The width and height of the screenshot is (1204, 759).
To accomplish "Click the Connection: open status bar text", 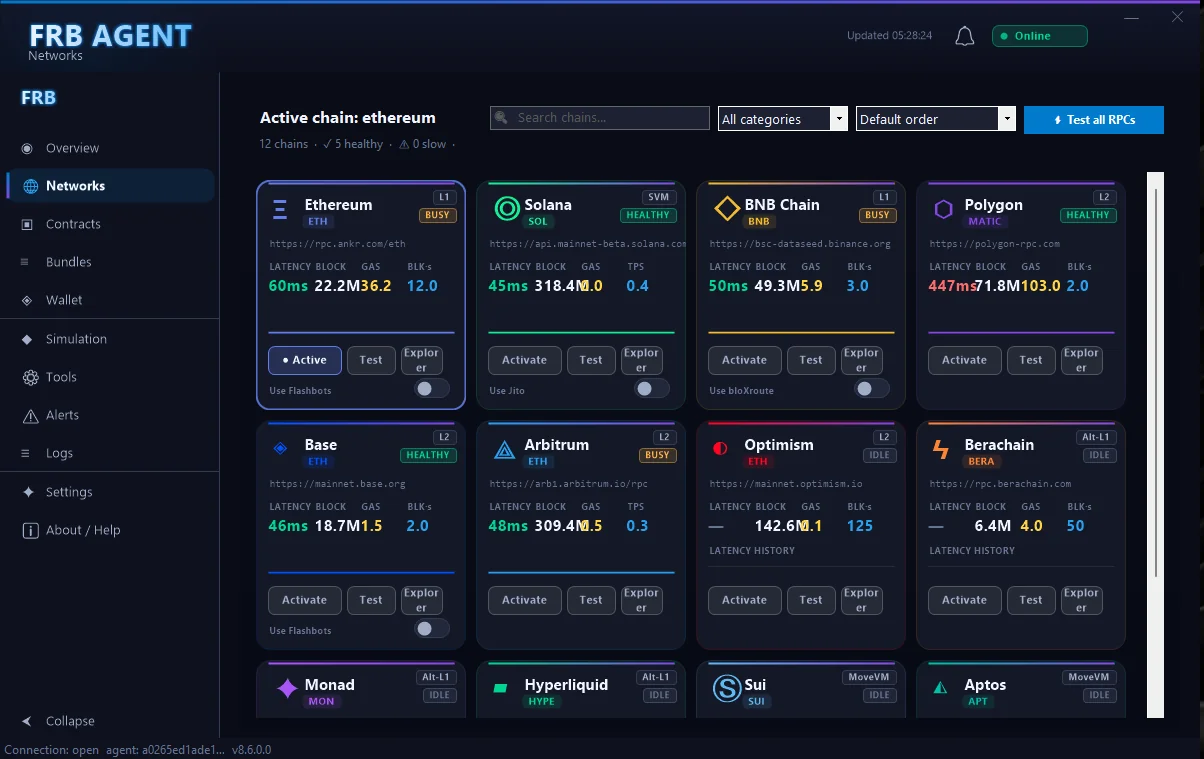I will 52,750.
